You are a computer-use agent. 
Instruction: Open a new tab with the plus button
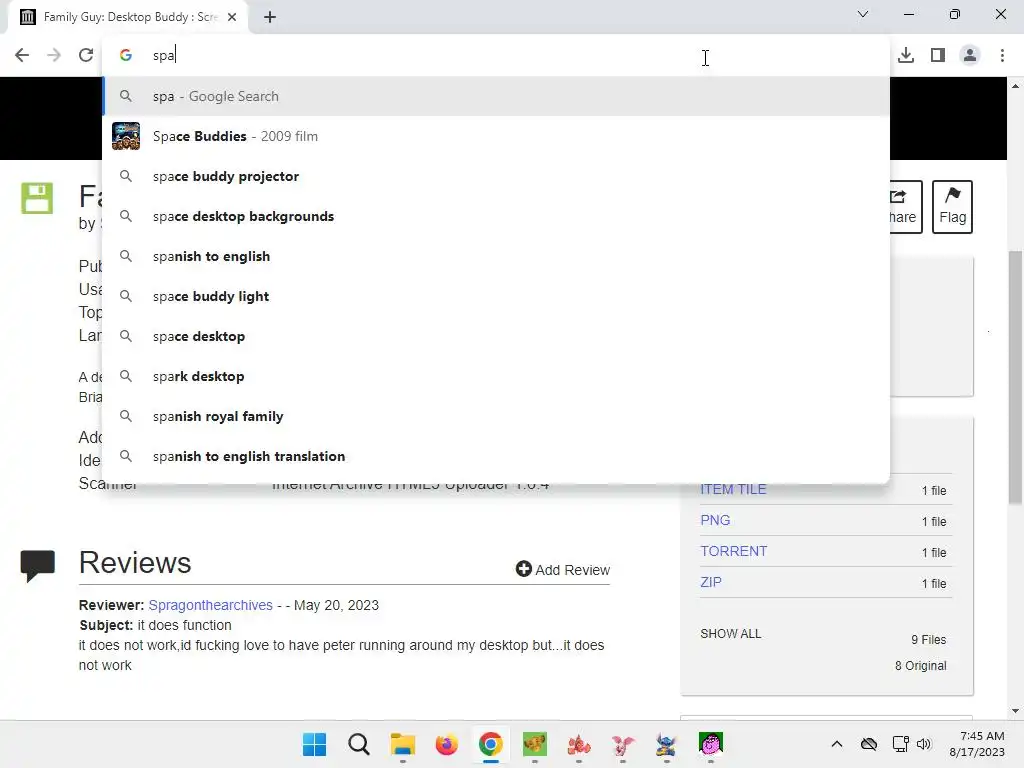point(270,17)
